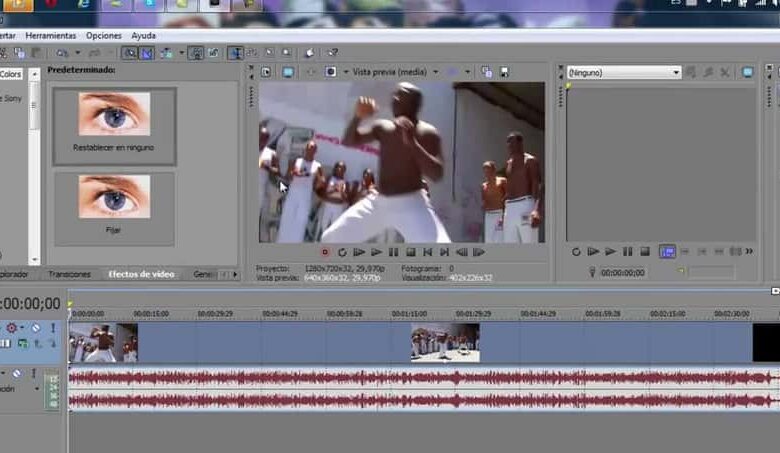Click the track FX gear icon on video track
The height and width of the screenshot is (453, 780).
click(x=11, y=328)
